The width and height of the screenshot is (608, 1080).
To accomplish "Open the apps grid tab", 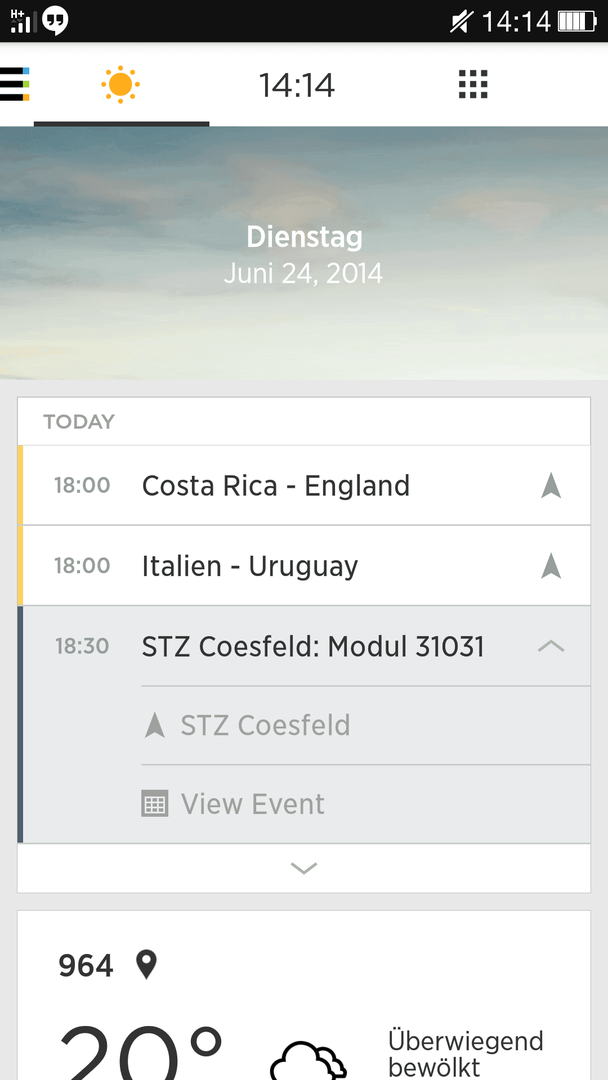I will 473,85.
